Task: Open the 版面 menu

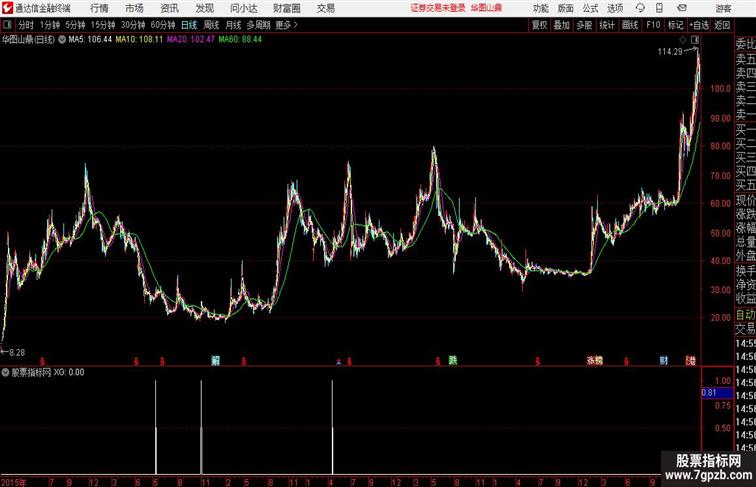Action: tap(566, 8)
